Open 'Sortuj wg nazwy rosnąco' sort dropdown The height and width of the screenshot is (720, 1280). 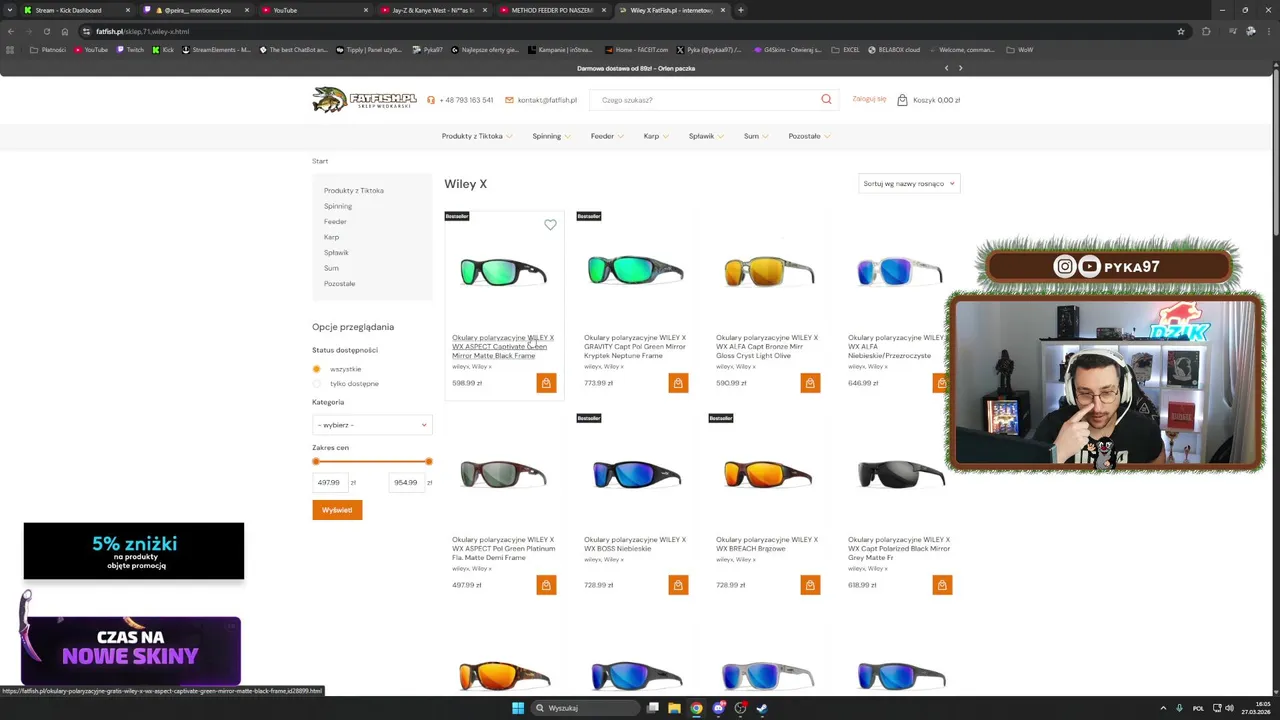pyautogui.click(x=909, y=183)
